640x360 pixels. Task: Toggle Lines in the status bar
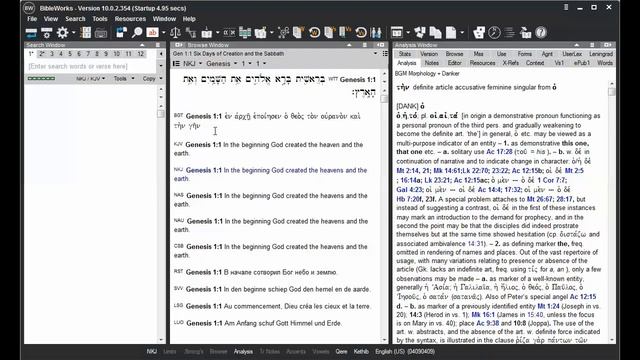coord(170,351)
